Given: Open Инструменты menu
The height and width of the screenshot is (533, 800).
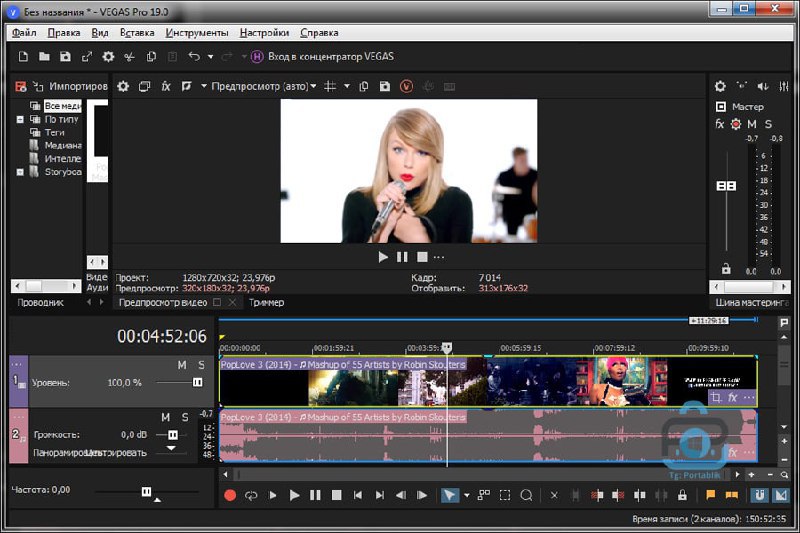Looking at the screenshot, I should pyautogui.click(x=197, y=33).
